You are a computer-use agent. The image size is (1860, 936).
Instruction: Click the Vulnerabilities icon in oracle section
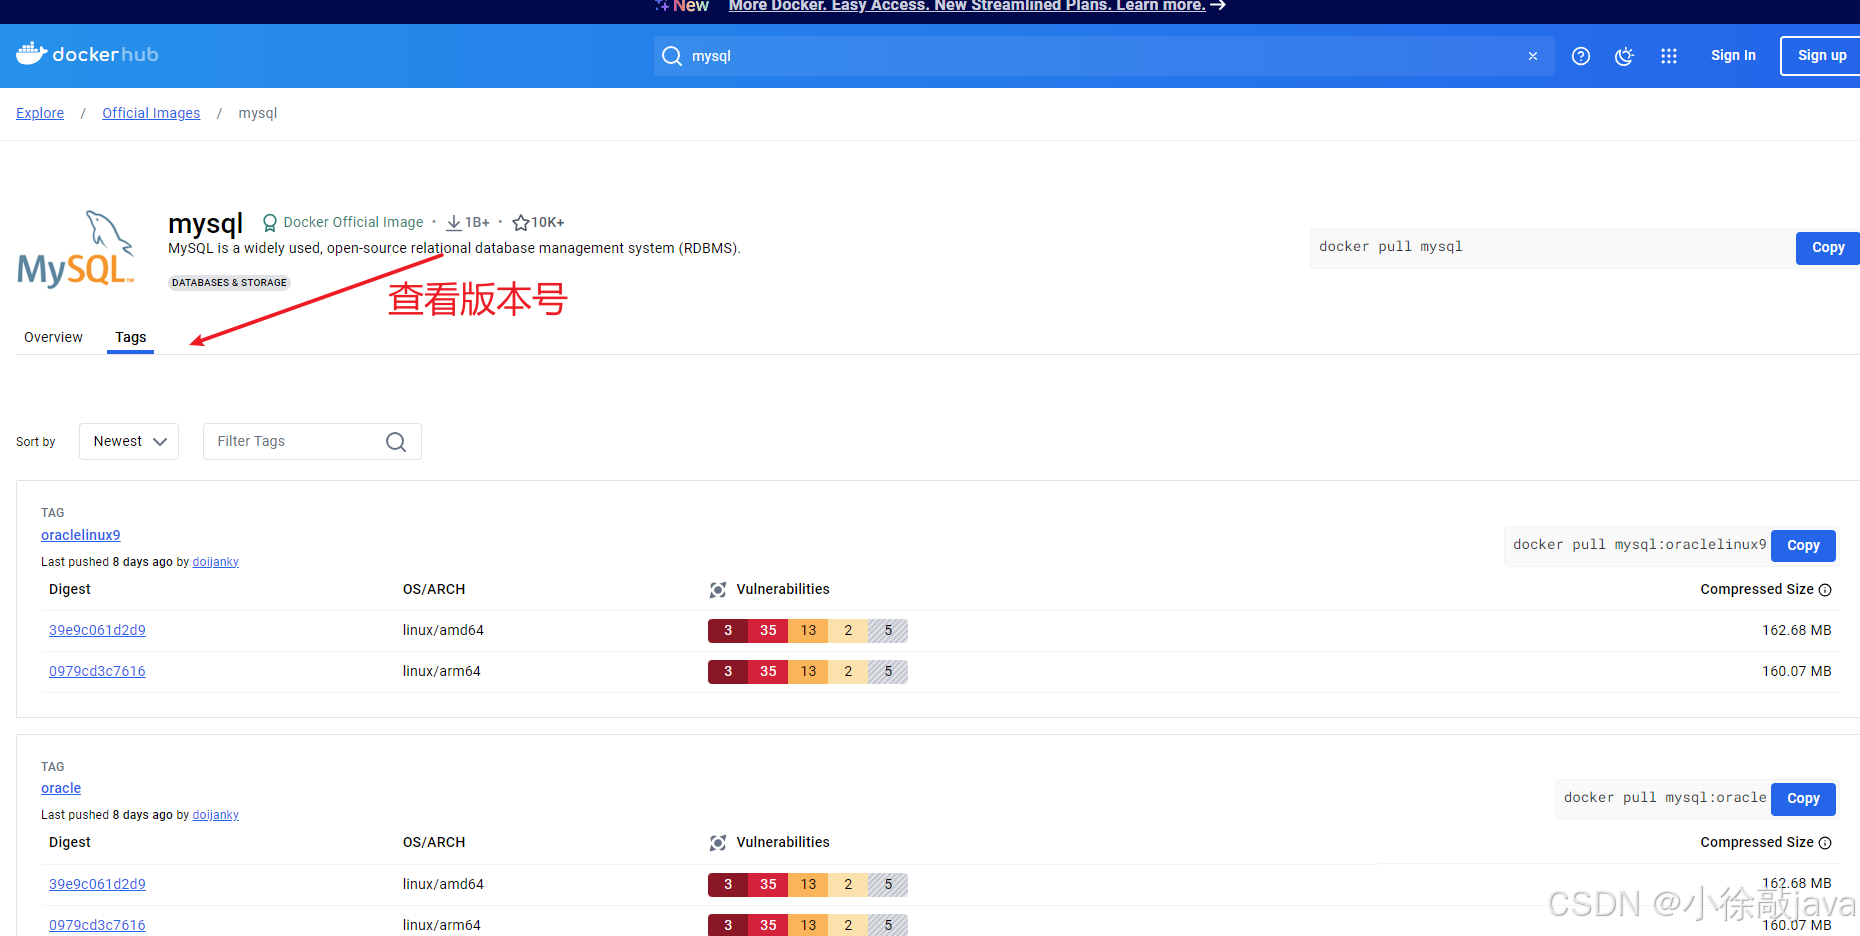point(718,843)
